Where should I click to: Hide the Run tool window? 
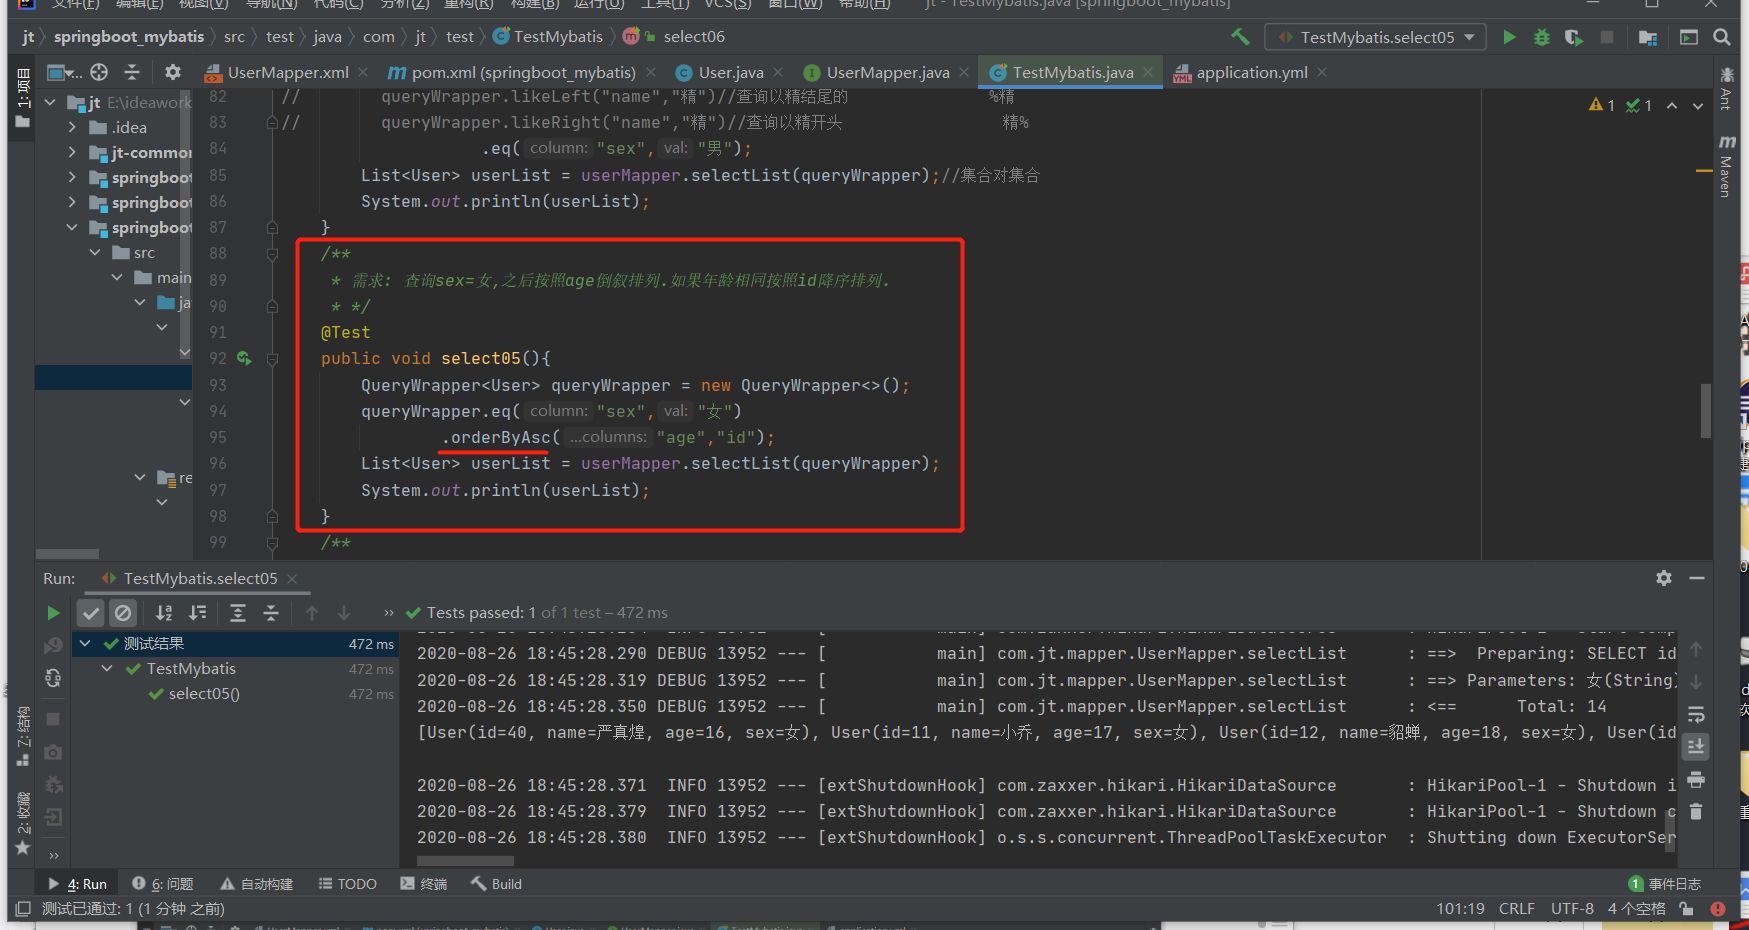[1697, 578]
